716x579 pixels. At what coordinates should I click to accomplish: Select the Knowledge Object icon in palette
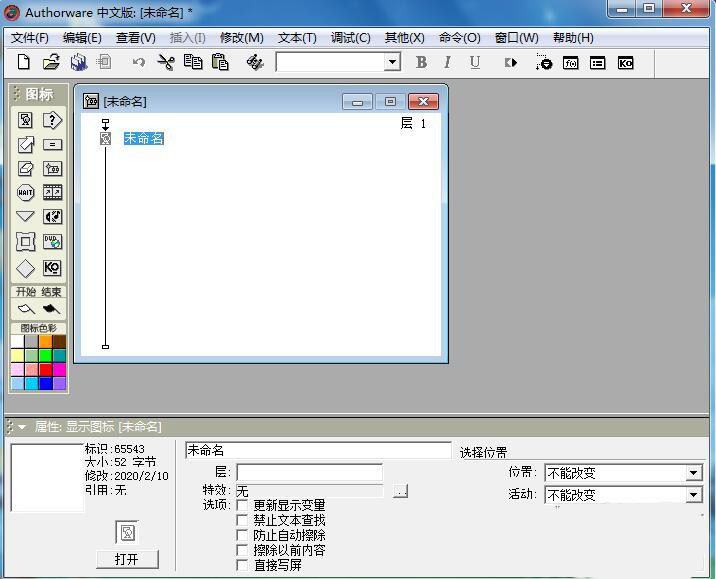click(x=53, y=268)
